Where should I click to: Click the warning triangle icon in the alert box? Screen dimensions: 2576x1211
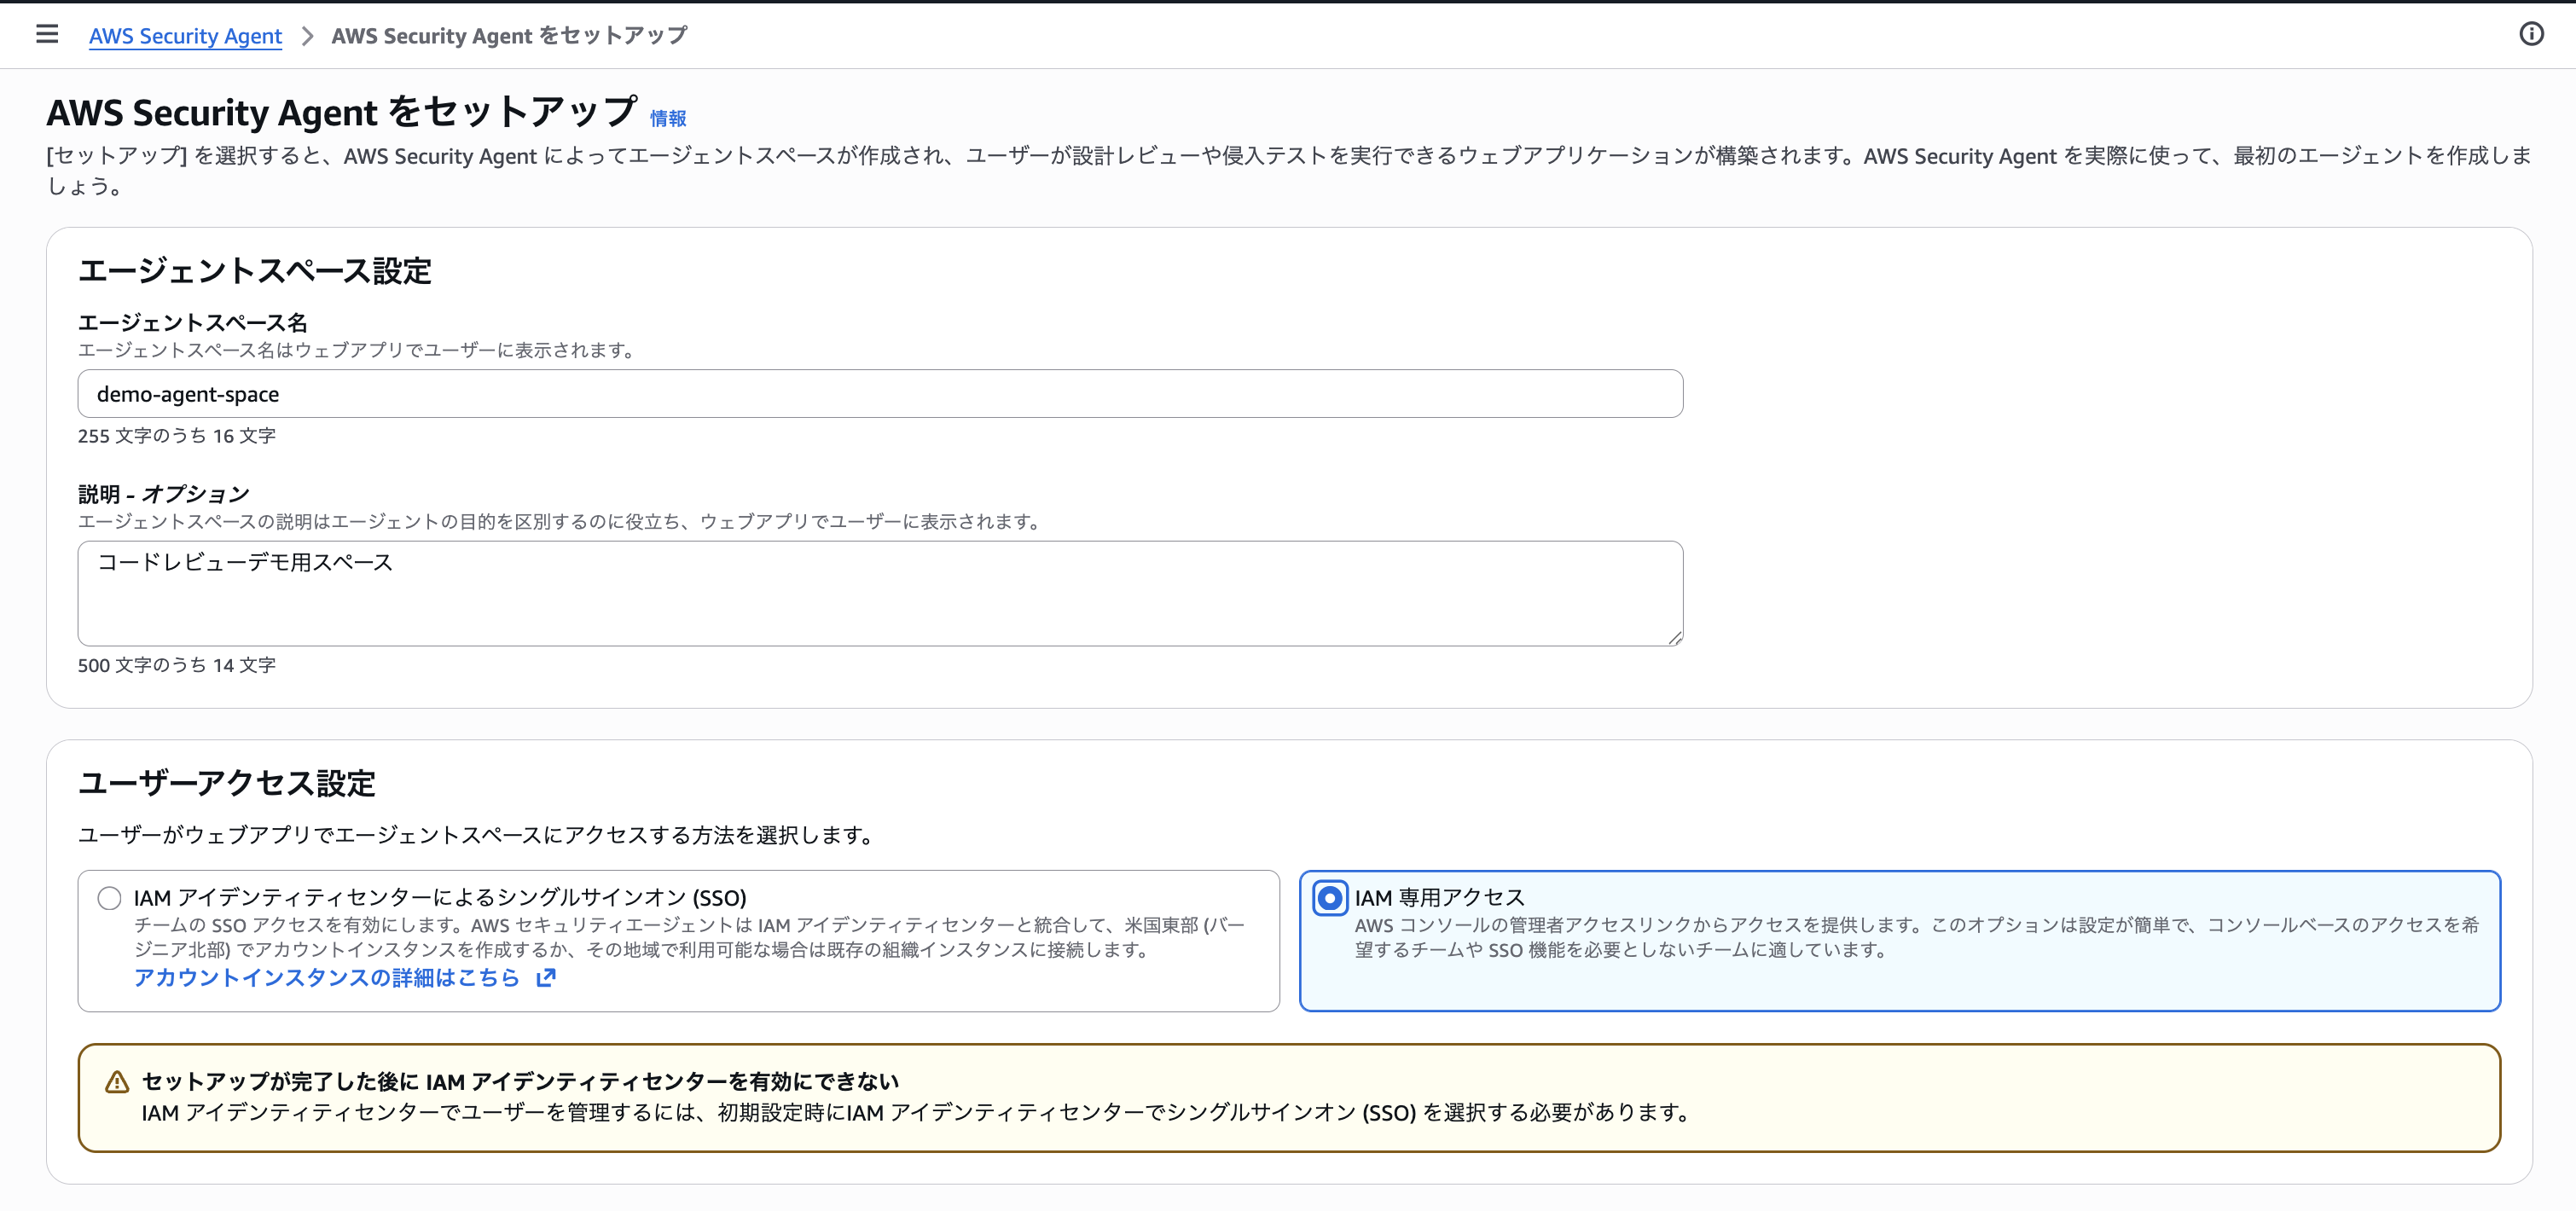tap(117, 1081)
